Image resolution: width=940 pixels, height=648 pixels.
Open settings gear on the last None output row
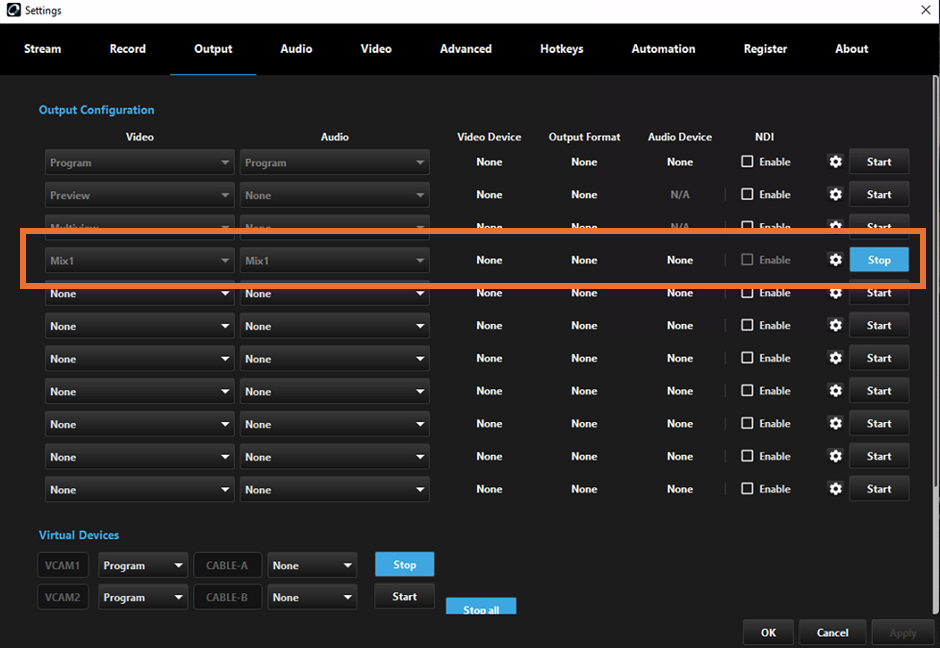pos(835,488)
